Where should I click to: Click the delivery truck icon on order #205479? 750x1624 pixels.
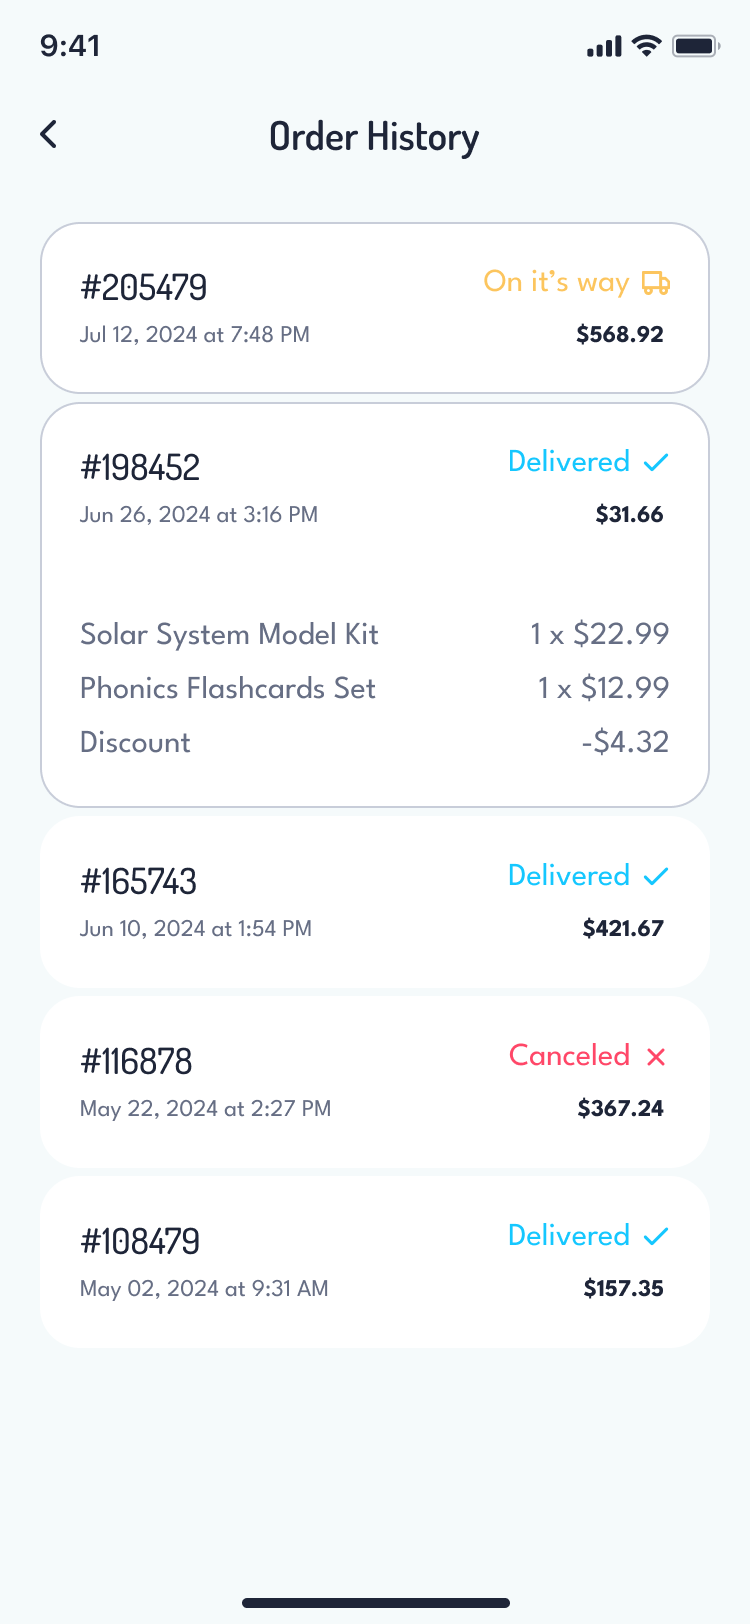point(656,283)
